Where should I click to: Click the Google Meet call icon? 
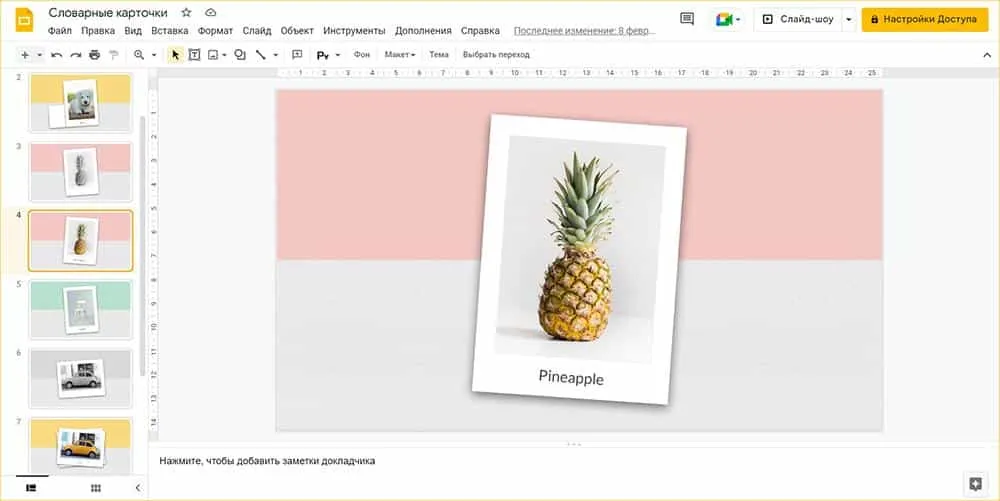pos(724,20)
